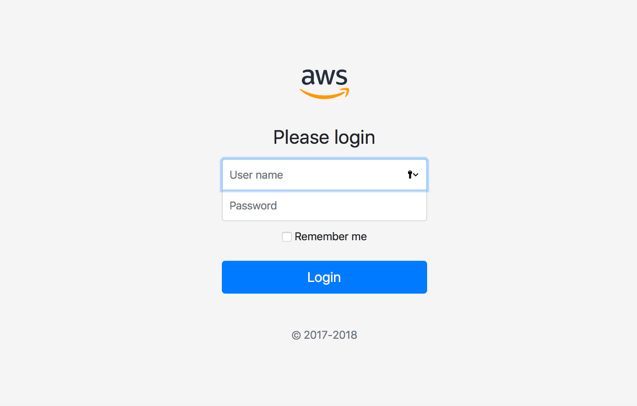Click the orange smile arrow under aws
637x406 pixels.
point(325,93)
